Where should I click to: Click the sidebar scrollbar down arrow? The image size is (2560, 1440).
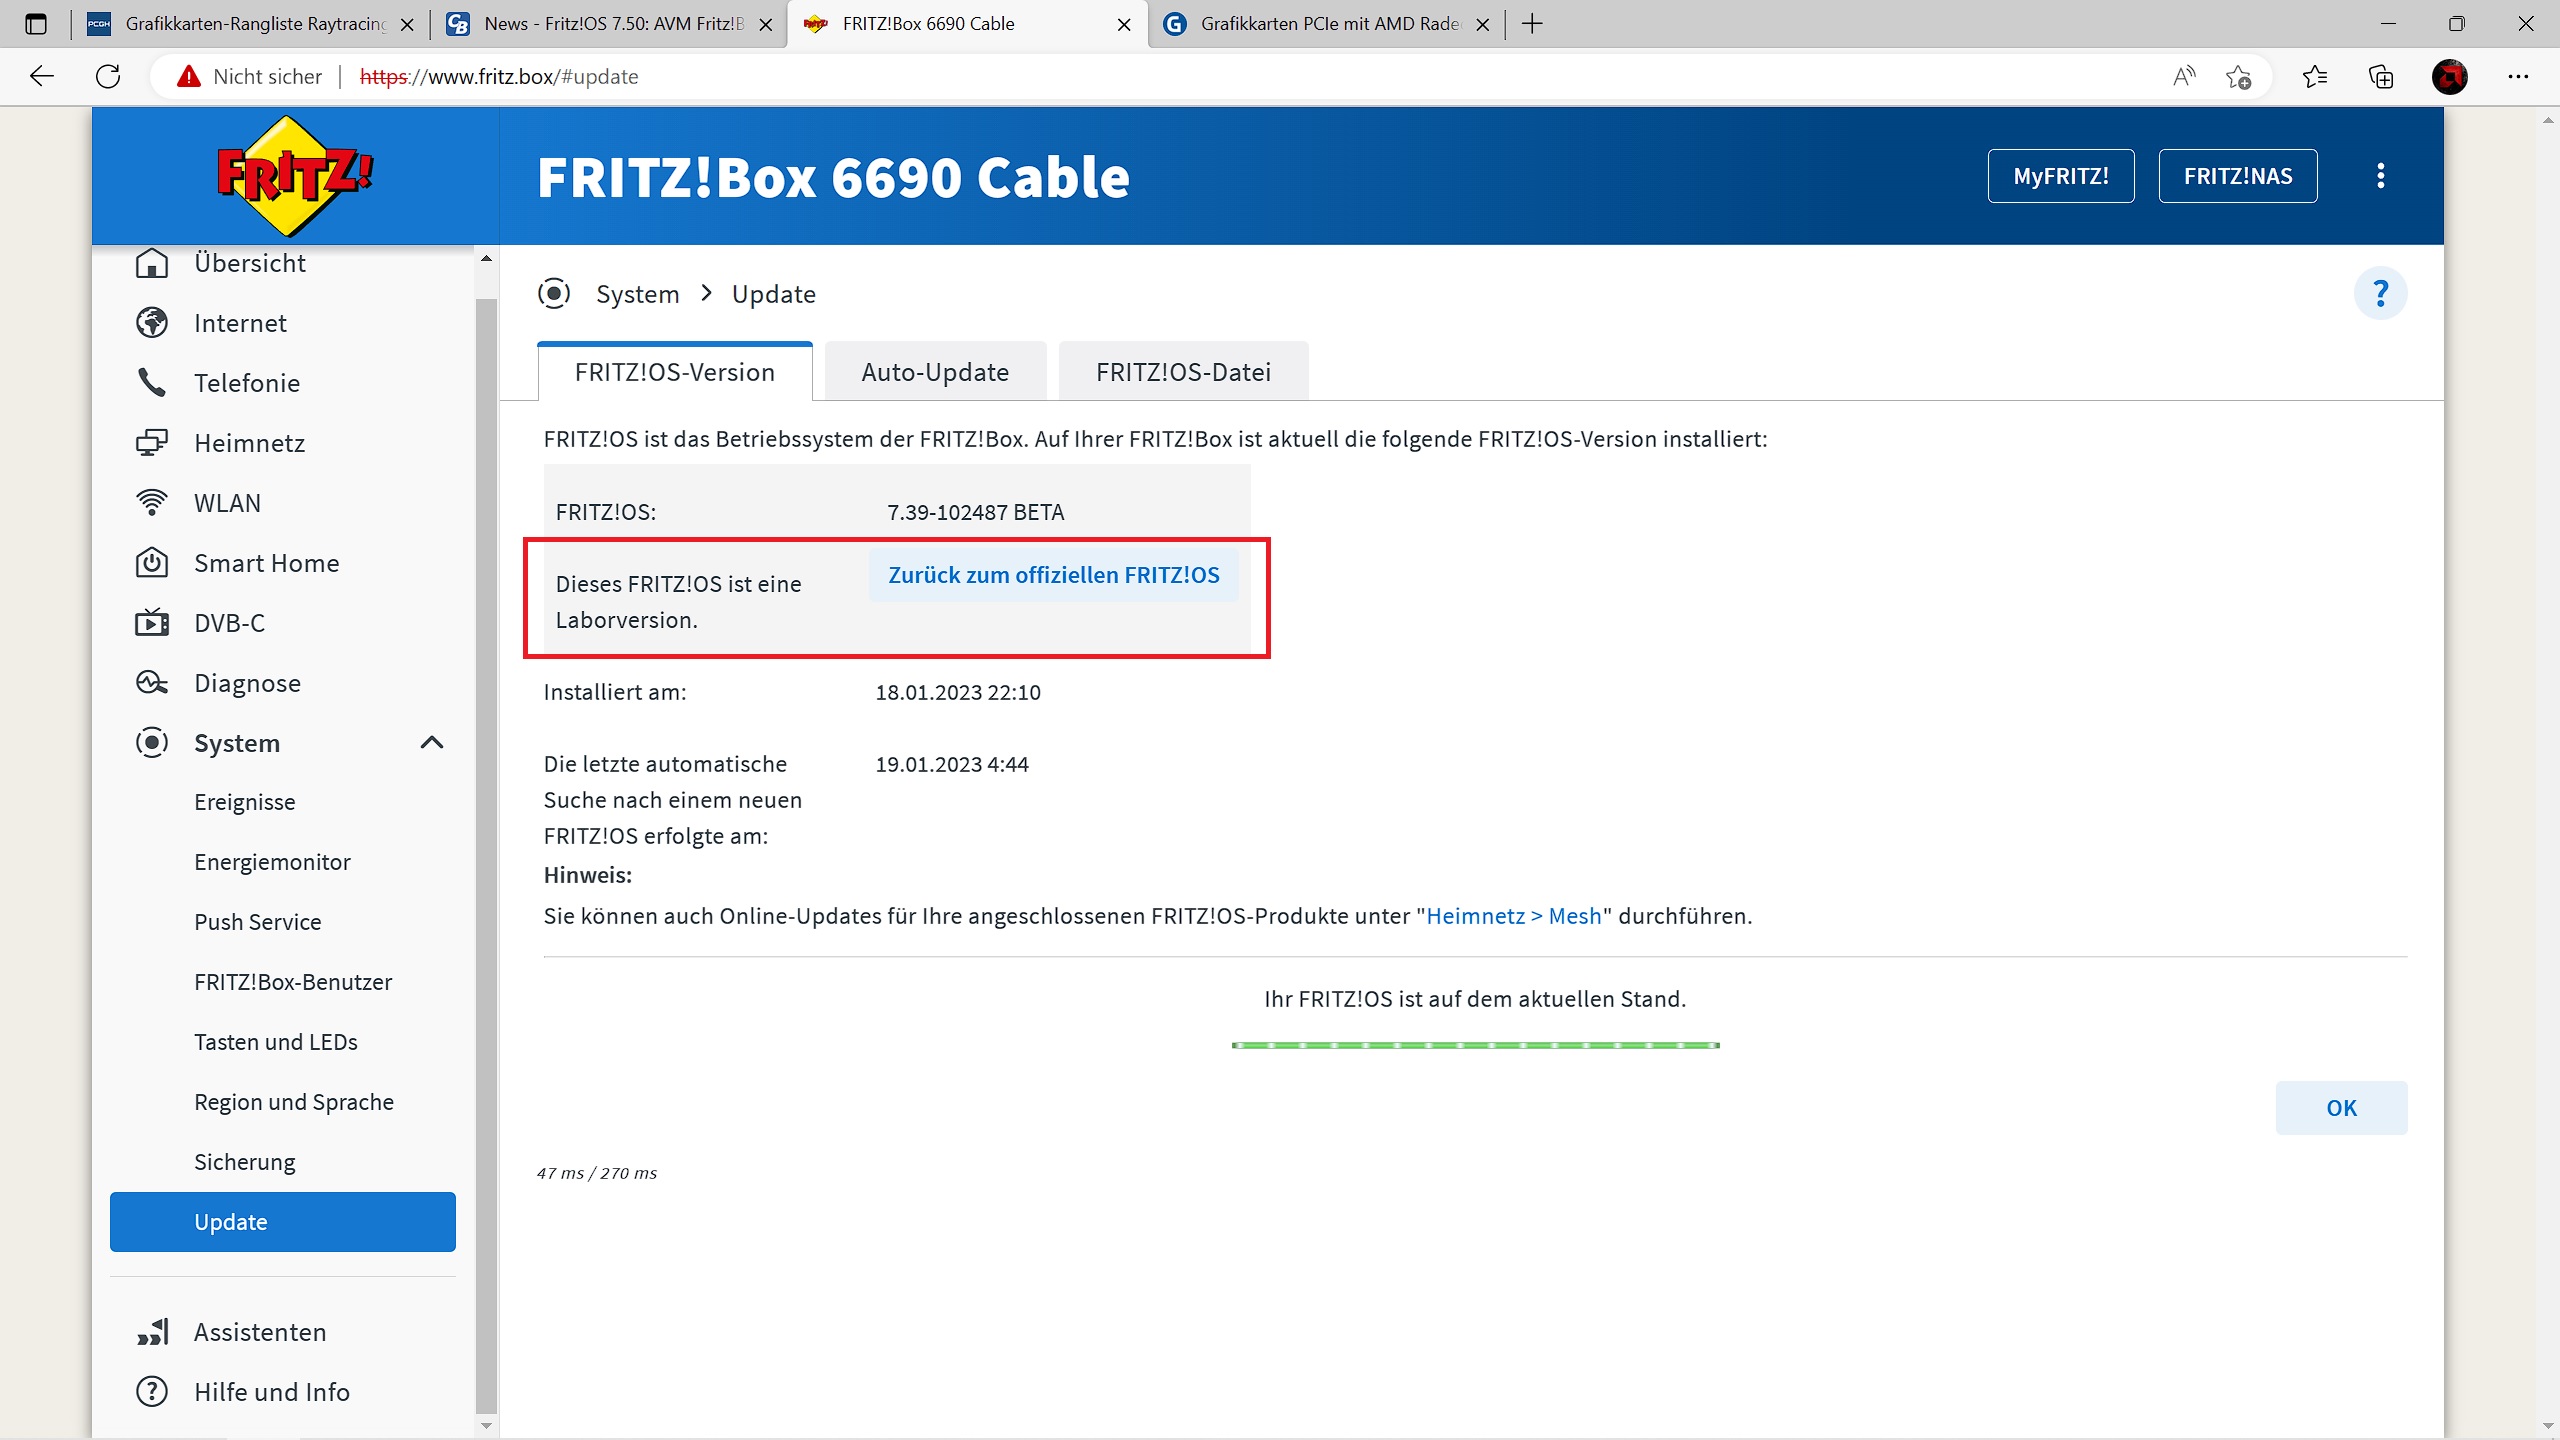(487, 1426)
